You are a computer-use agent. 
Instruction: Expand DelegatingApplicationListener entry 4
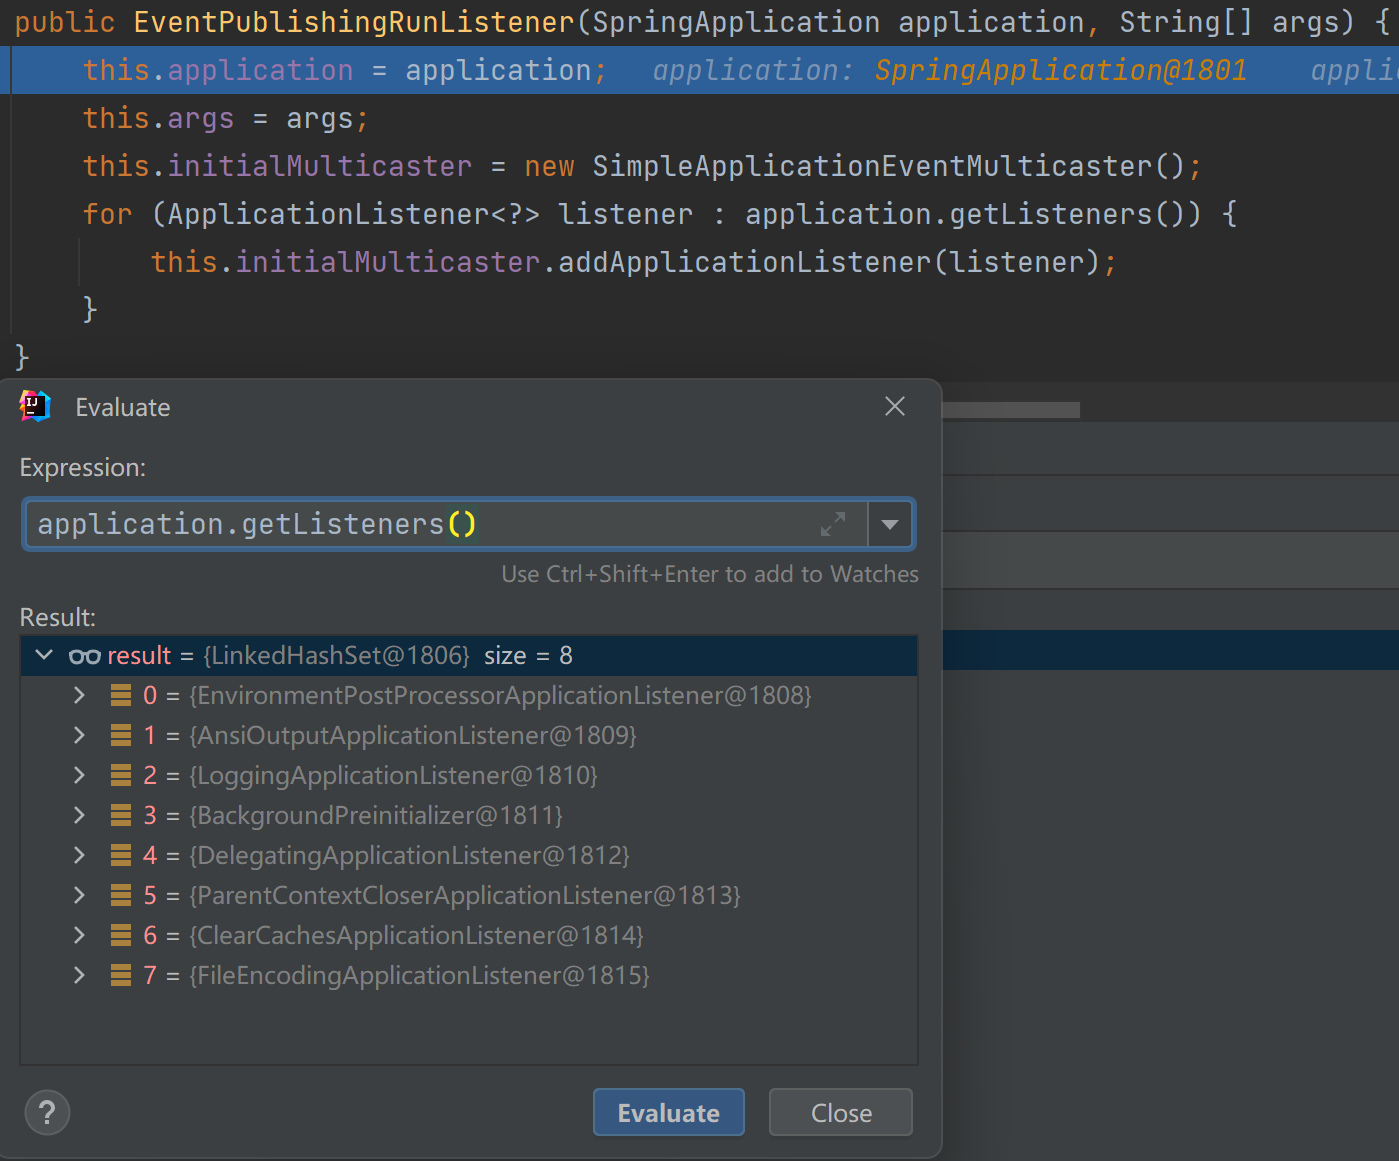(79, 855)
